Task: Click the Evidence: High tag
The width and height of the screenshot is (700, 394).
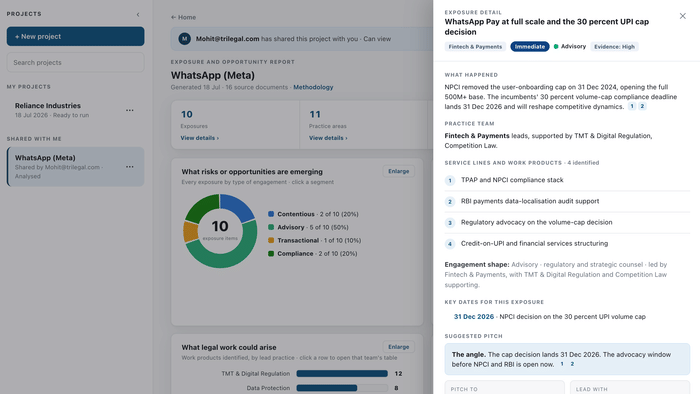Action: (x=614, y=46)
